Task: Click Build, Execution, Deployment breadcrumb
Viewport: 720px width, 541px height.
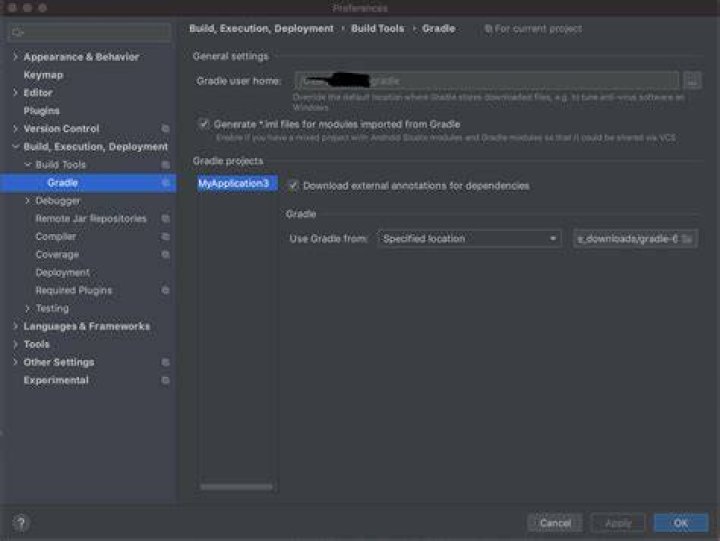Action: coord(261,28)
